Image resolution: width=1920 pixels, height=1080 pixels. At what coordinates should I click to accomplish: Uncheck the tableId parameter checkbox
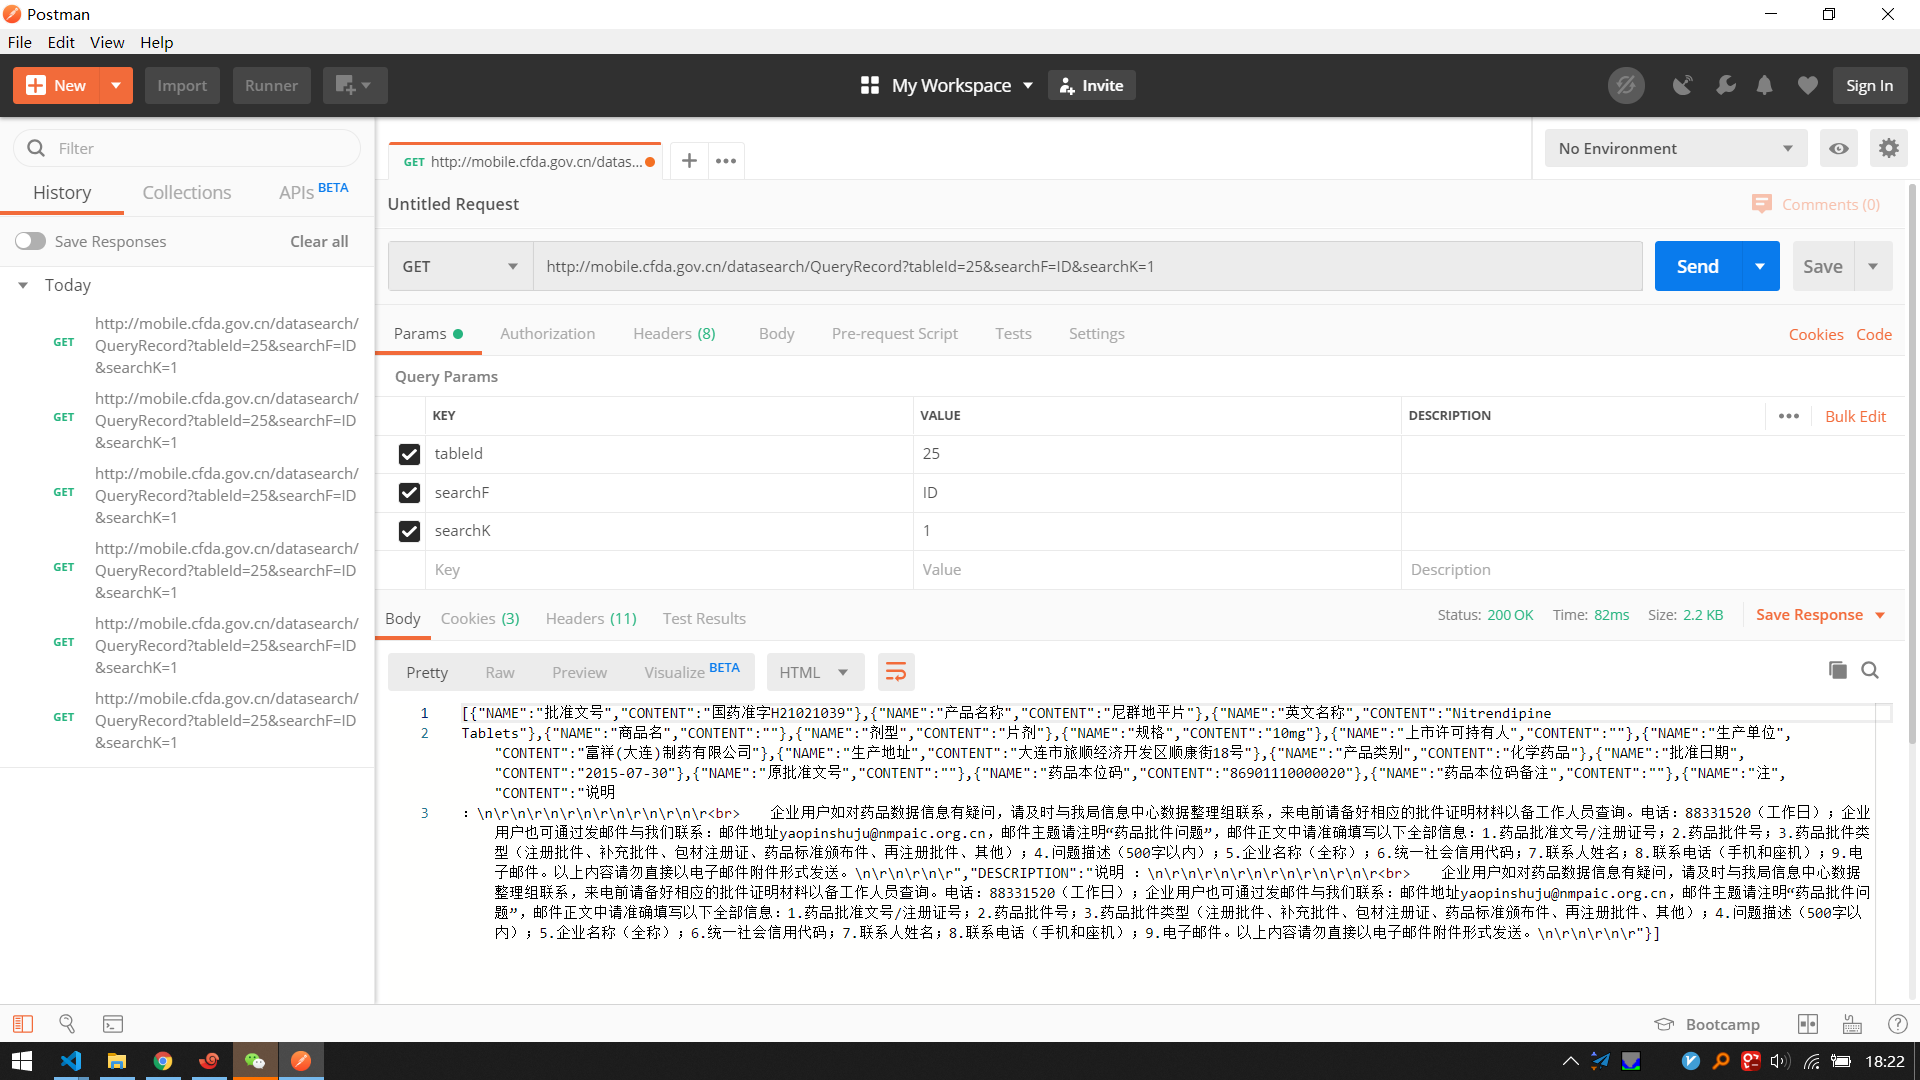pyautogui.click(x=409, y=454)
